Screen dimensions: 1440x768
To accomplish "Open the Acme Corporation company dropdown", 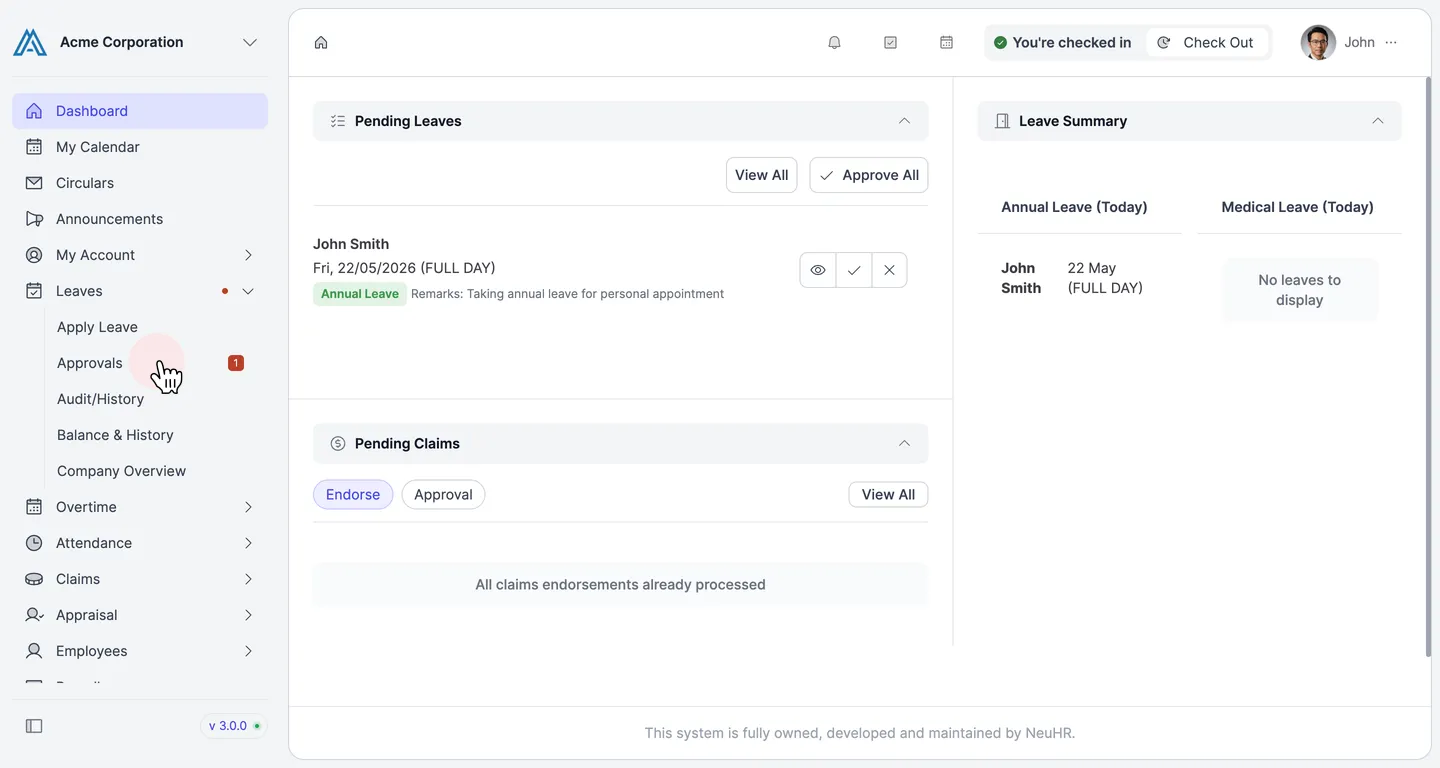I will tap(250, 42).
